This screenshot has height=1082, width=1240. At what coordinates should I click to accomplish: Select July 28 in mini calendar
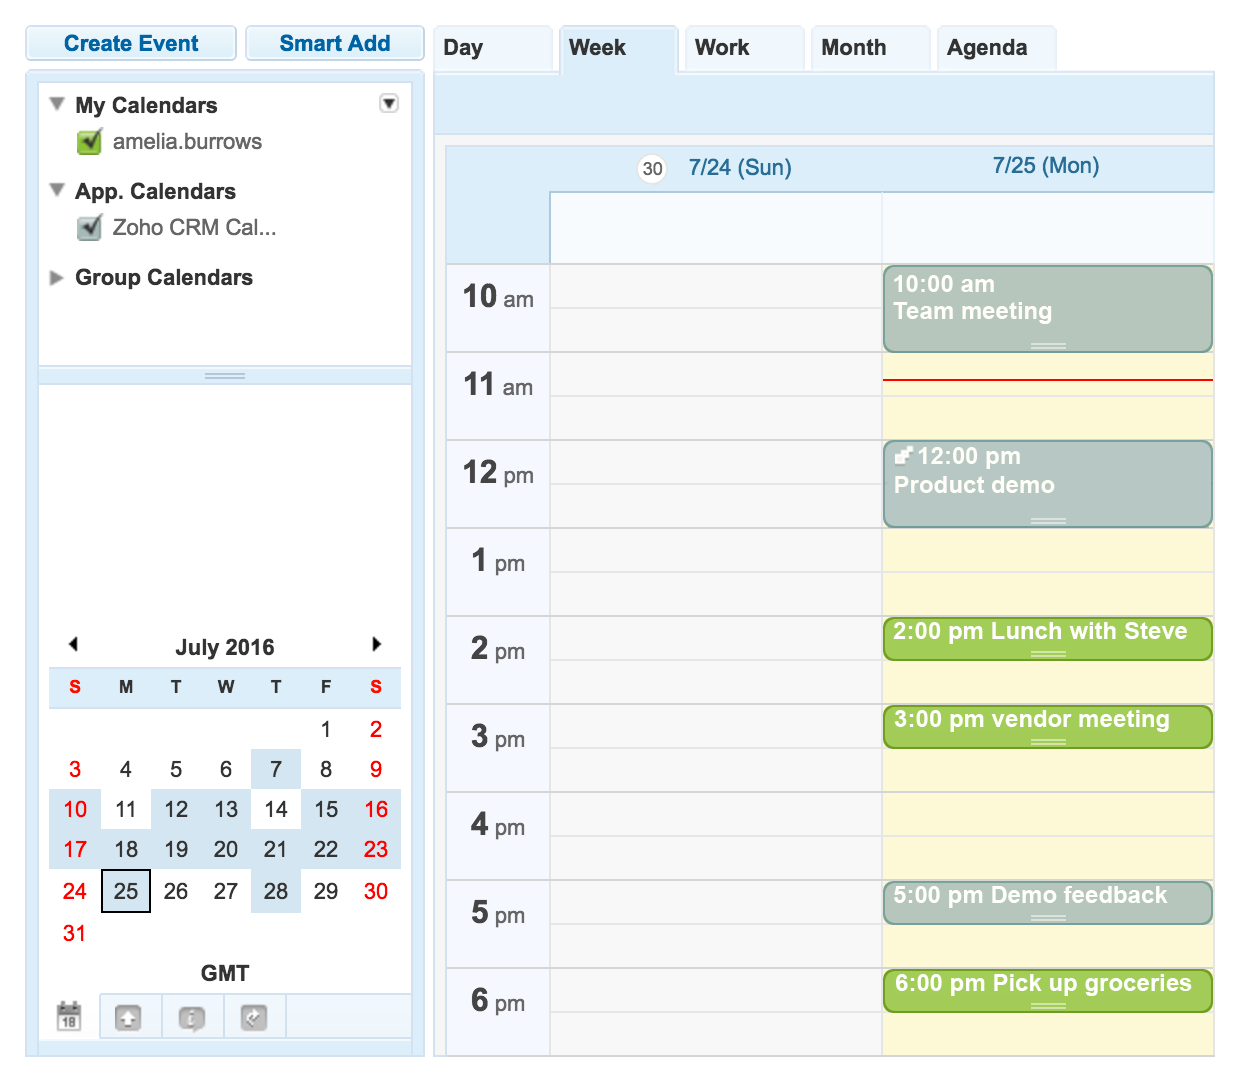276,891
